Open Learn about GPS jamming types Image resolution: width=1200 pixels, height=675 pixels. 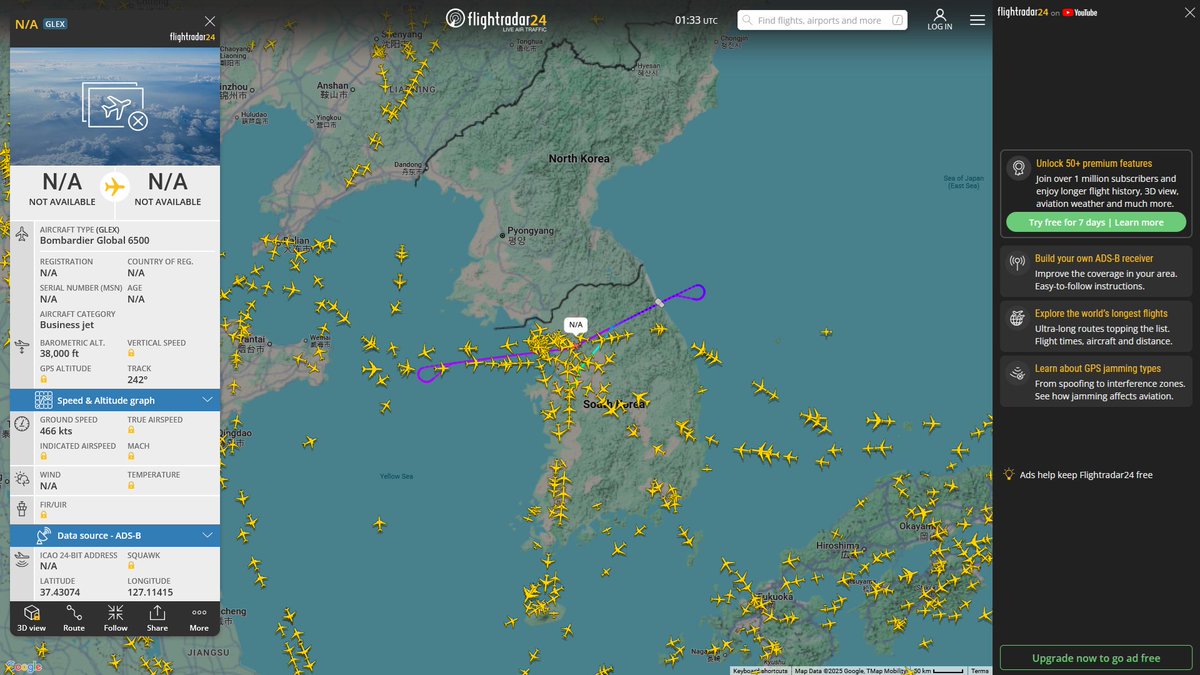1096,382
